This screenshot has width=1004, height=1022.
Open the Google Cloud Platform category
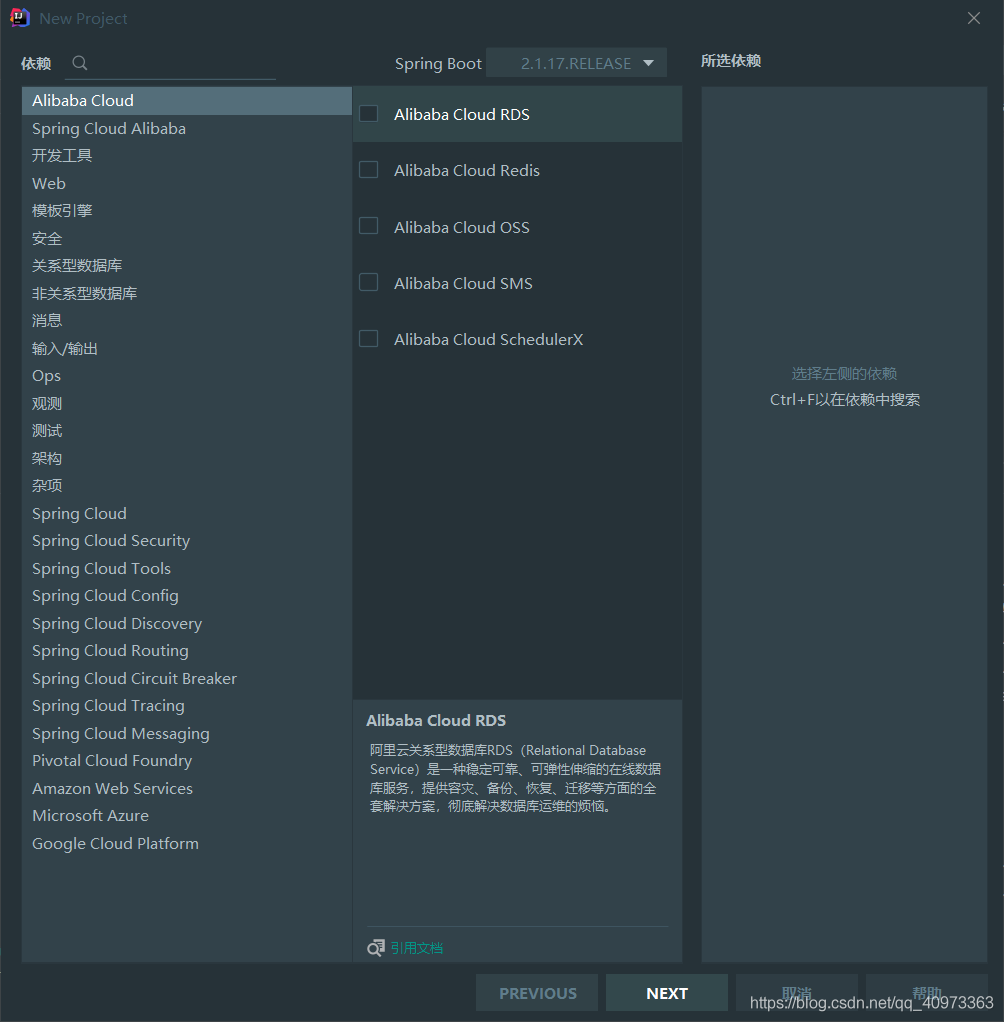(x=115, y=843)
